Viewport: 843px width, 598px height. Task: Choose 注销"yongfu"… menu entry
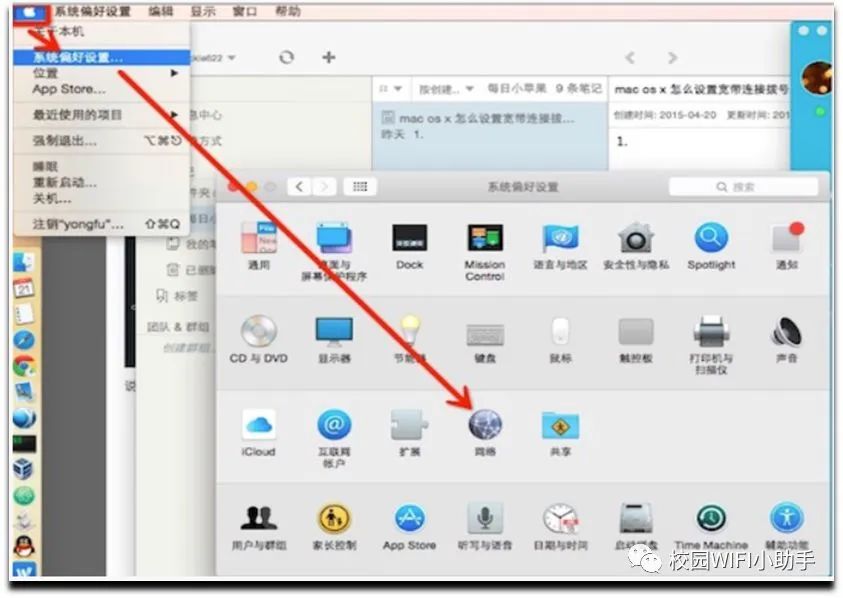pos(102,224)
